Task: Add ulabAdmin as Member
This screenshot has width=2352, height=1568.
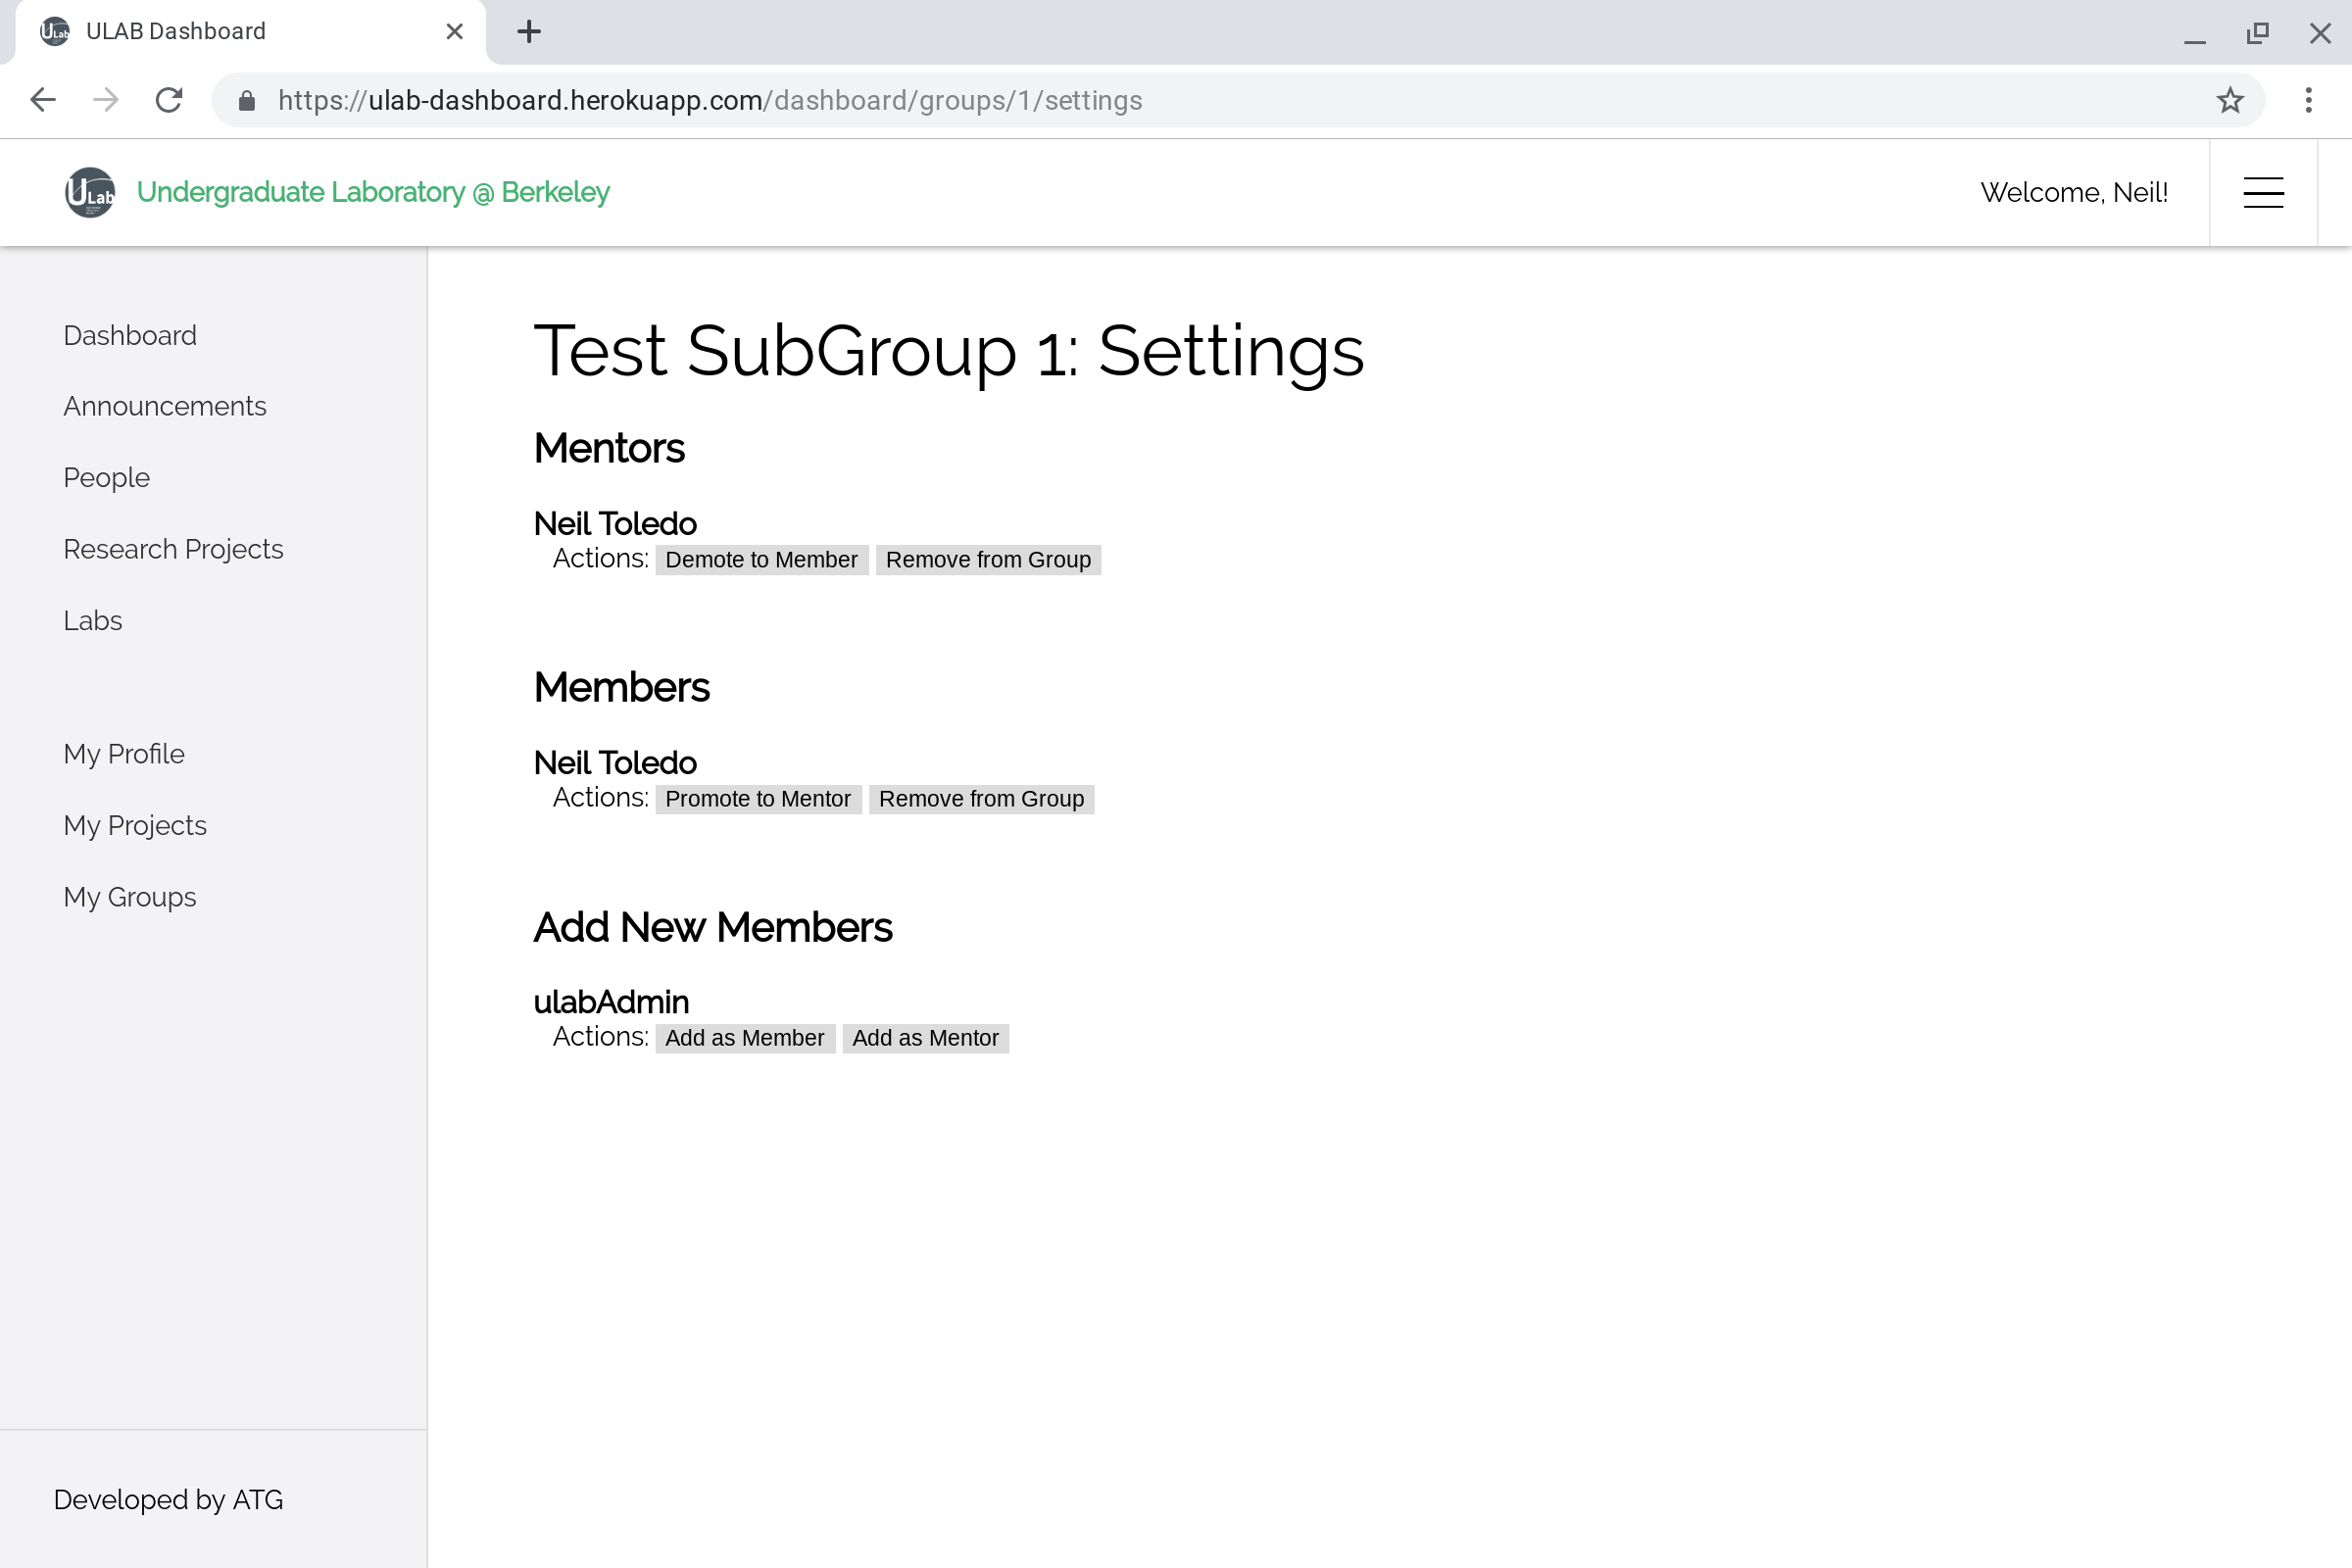Action: (x=745, y=1038)
